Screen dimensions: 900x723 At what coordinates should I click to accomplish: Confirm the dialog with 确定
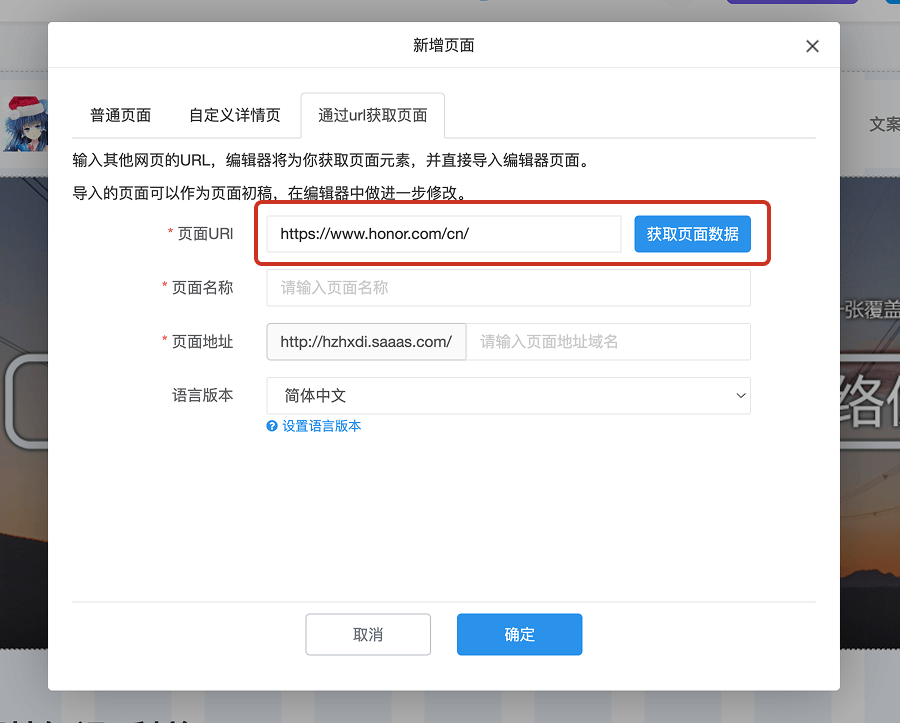[x=519, y=634]
